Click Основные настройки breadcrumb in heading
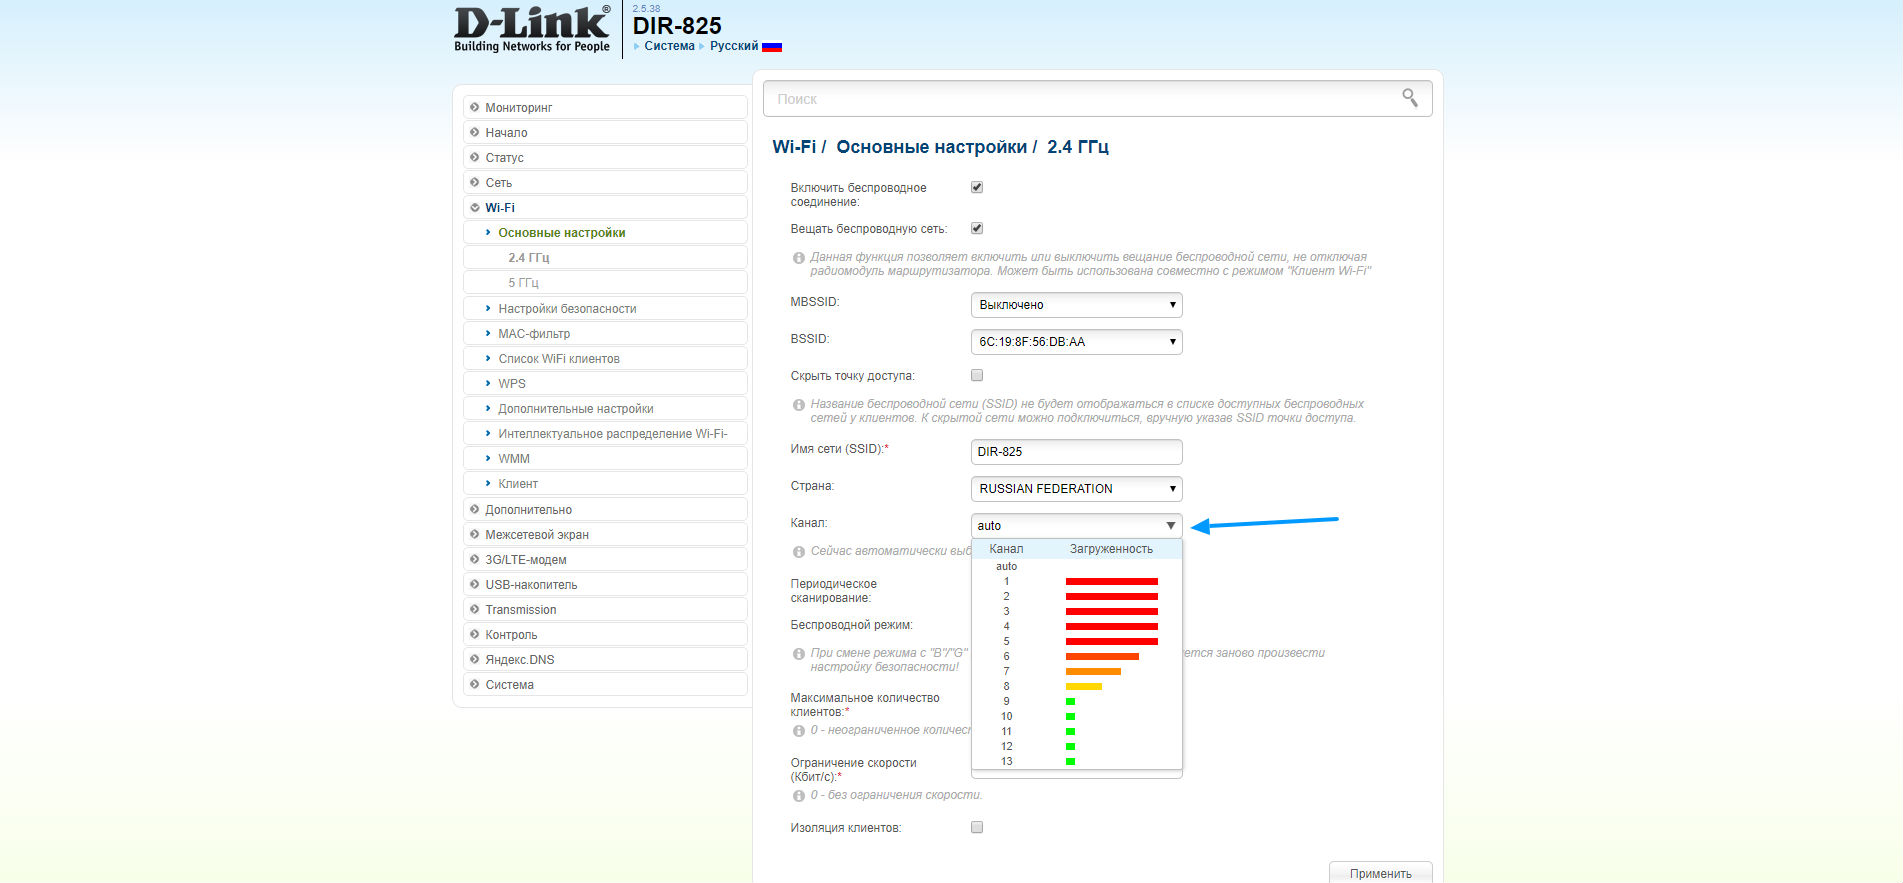This screenshot has height=883, width=1903. point(931,147)
